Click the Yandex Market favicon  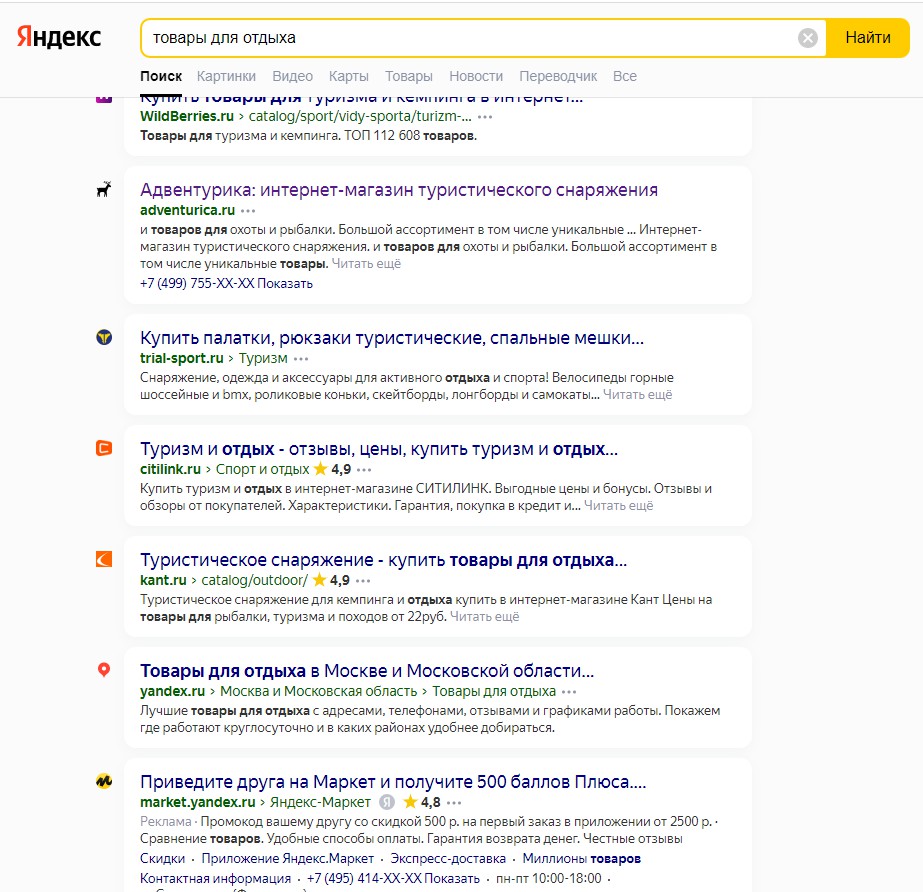(x=104, y=781)
